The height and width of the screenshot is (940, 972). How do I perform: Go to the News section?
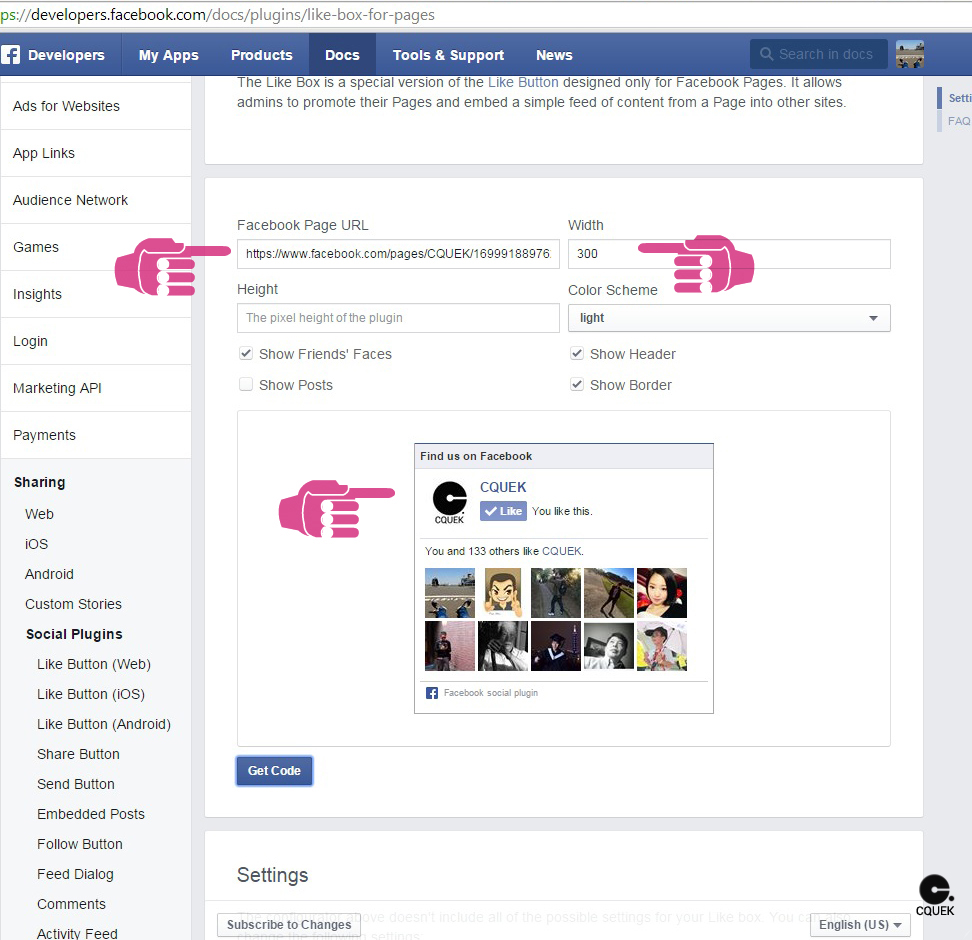coord(554,55)
